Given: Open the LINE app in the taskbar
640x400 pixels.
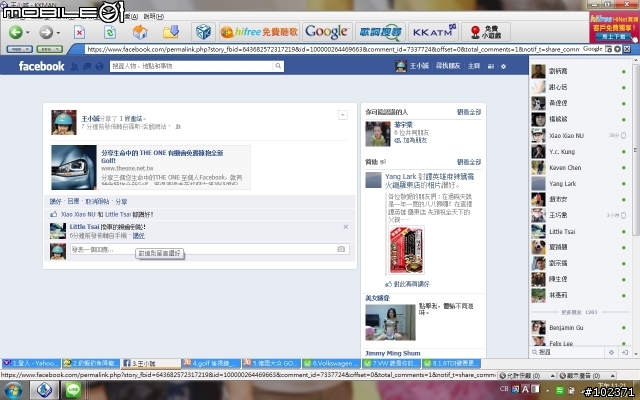Looking at the screenshot, I should [73, 390].
